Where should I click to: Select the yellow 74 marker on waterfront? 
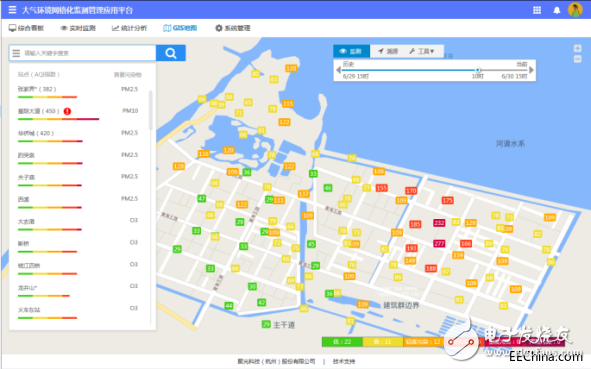click(352, 158)
